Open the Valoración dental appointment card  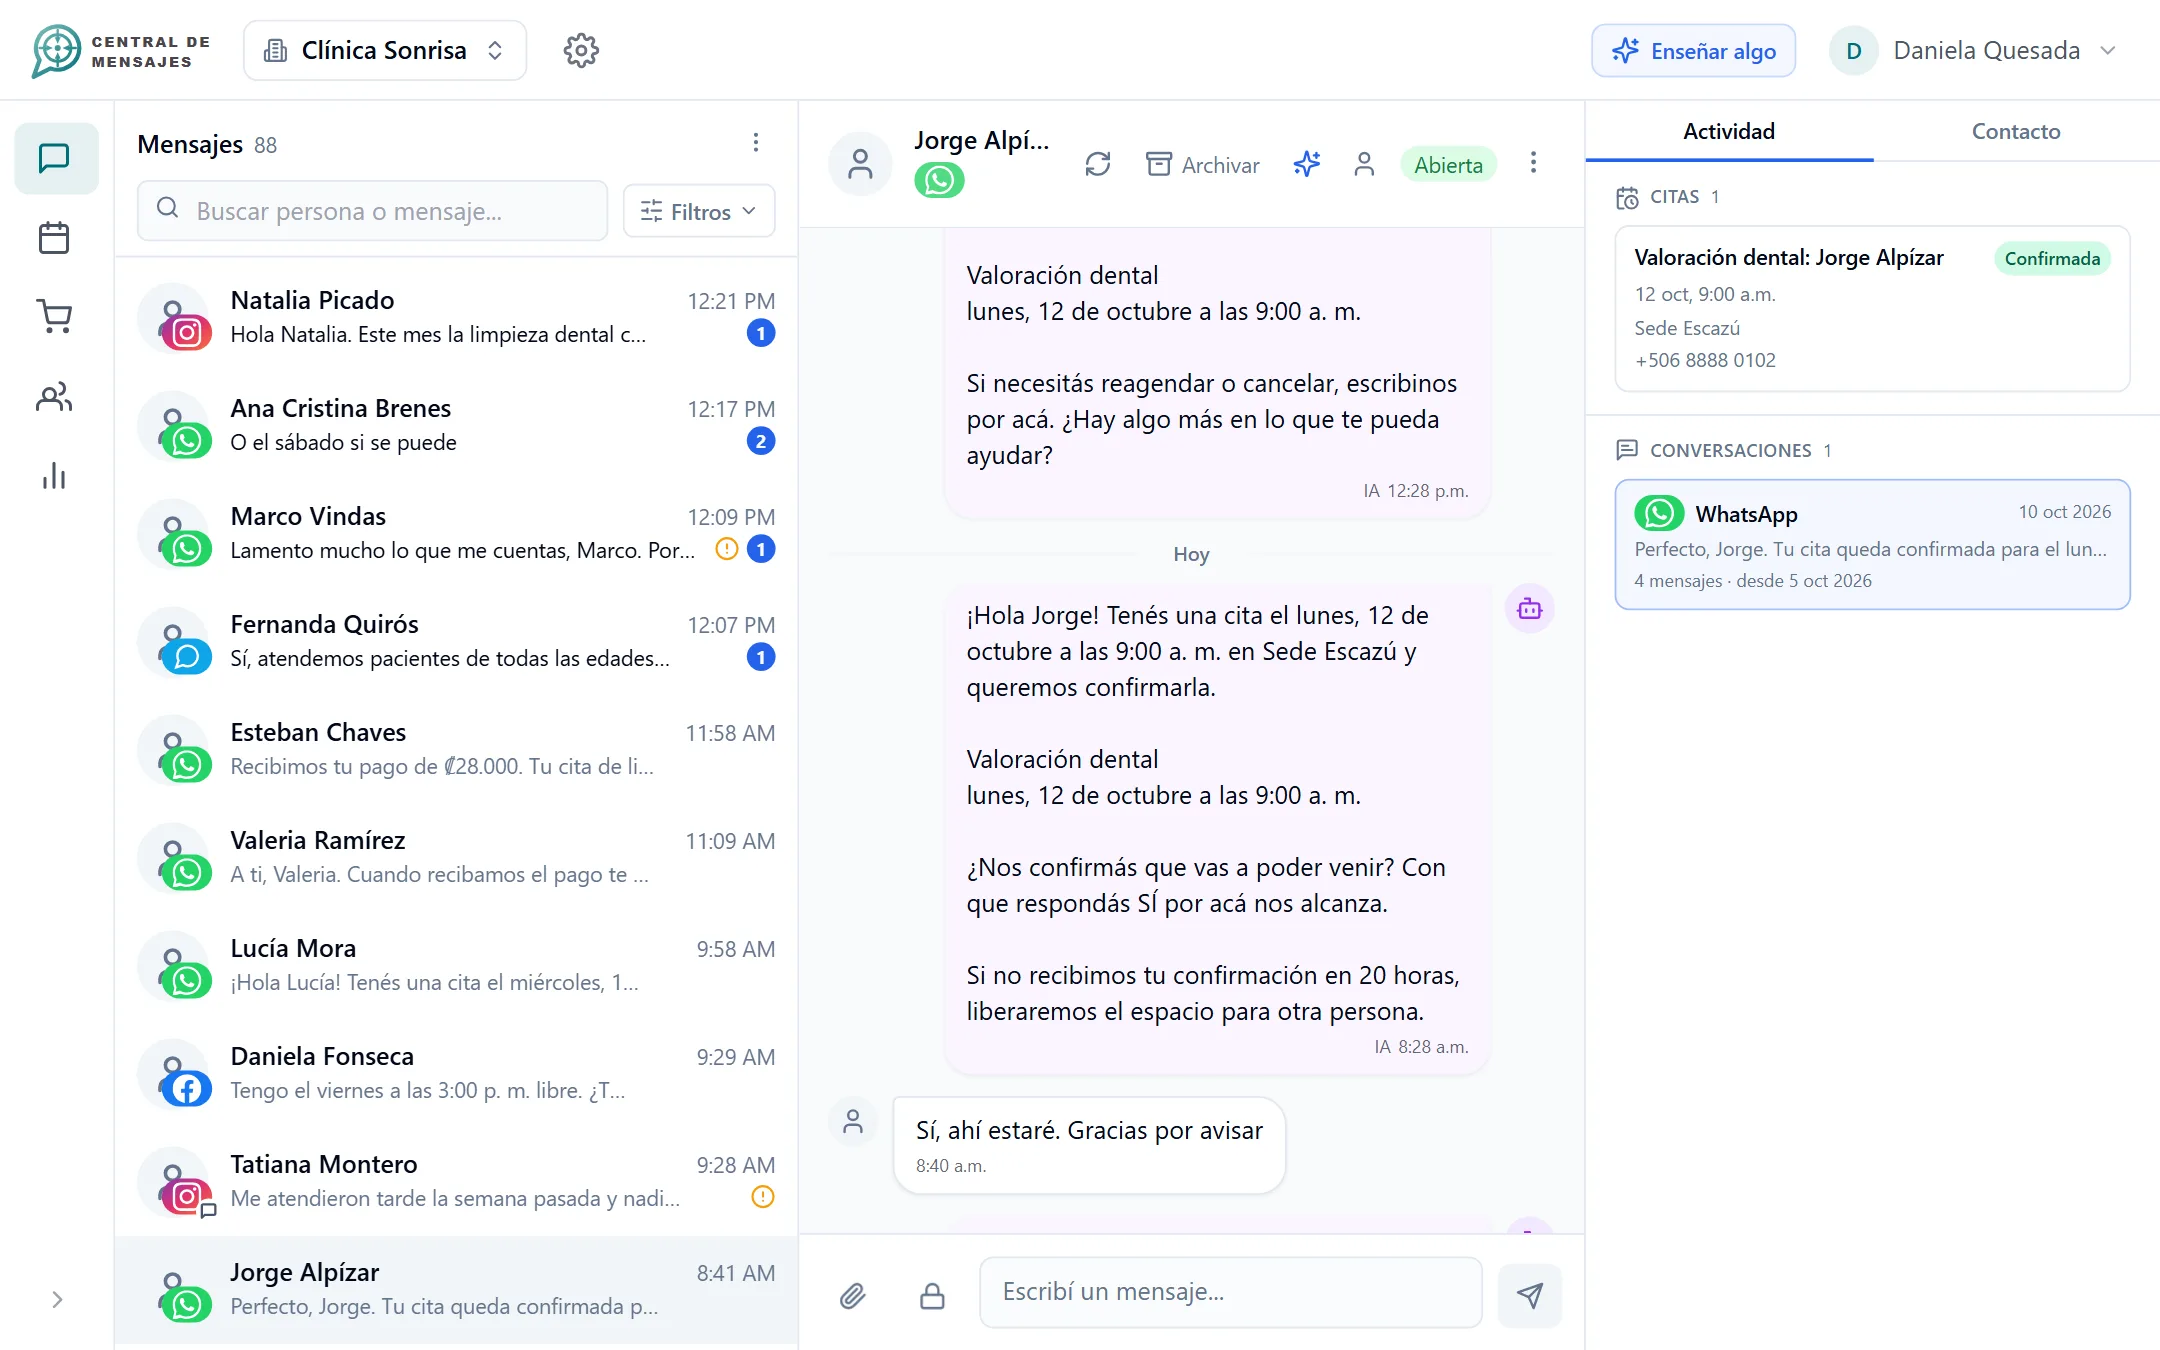(x=1872, y=308)
